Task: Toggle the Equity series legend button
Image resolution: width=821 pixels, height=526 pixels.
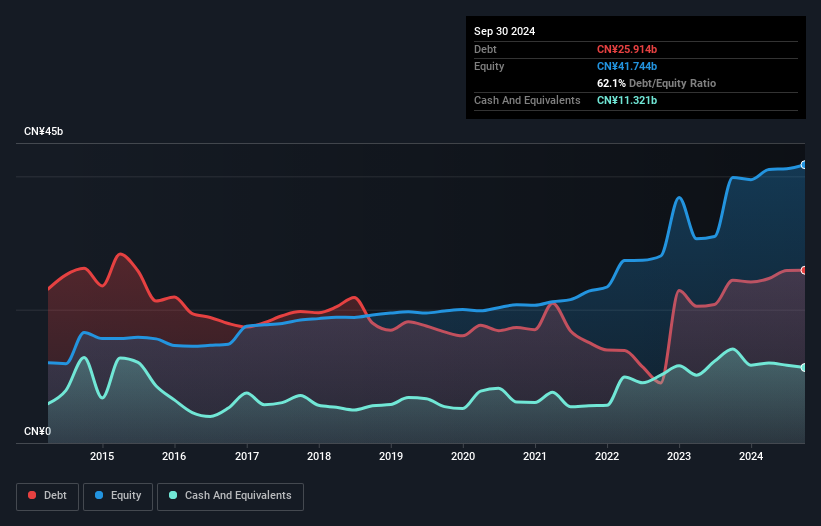Action: pos(118,496)
